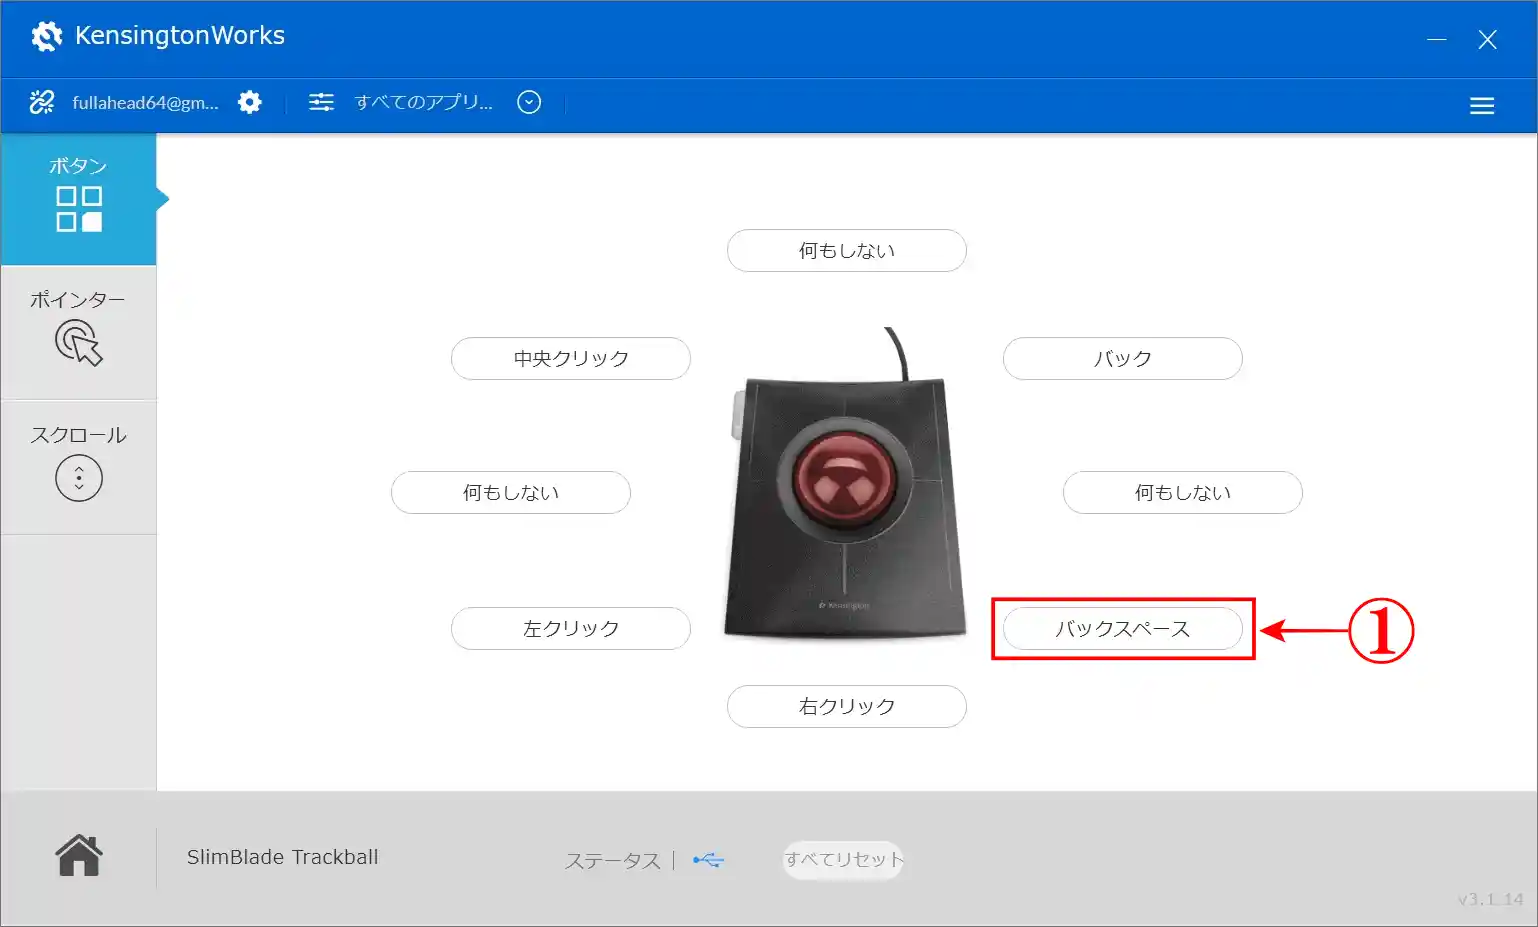1538x927 pixels.
Task: Expand the すべてのアプリ dropdown chevron
Action: point(529,102)
